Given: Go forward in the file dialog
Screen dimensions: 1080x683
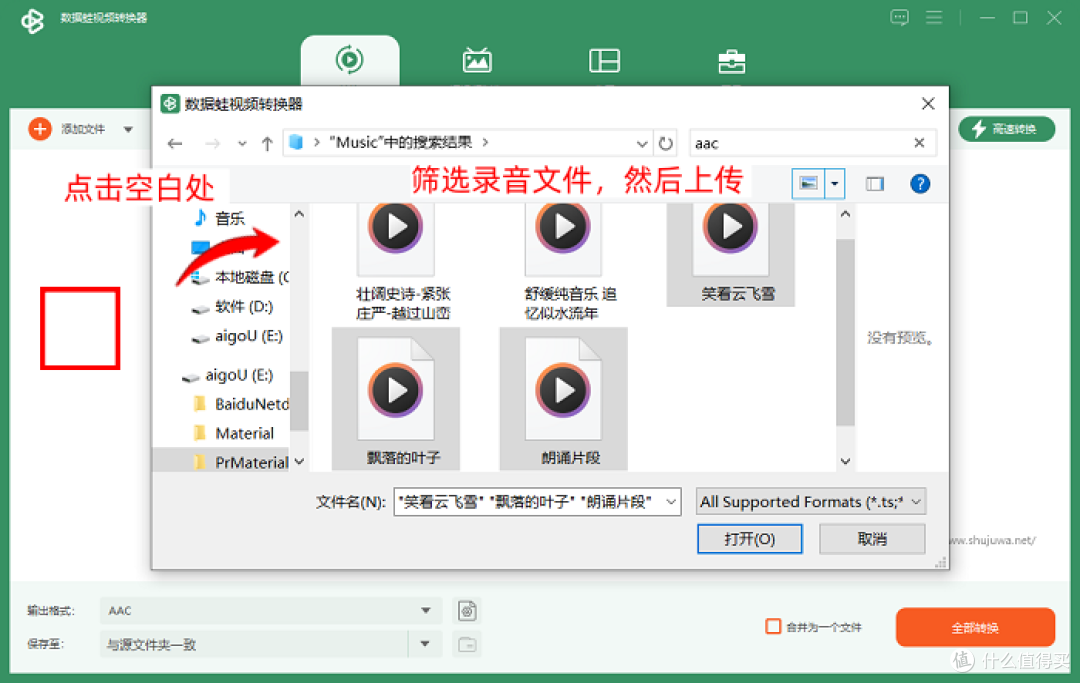Looking at the screenshot, I should click(x=212, y=143).
